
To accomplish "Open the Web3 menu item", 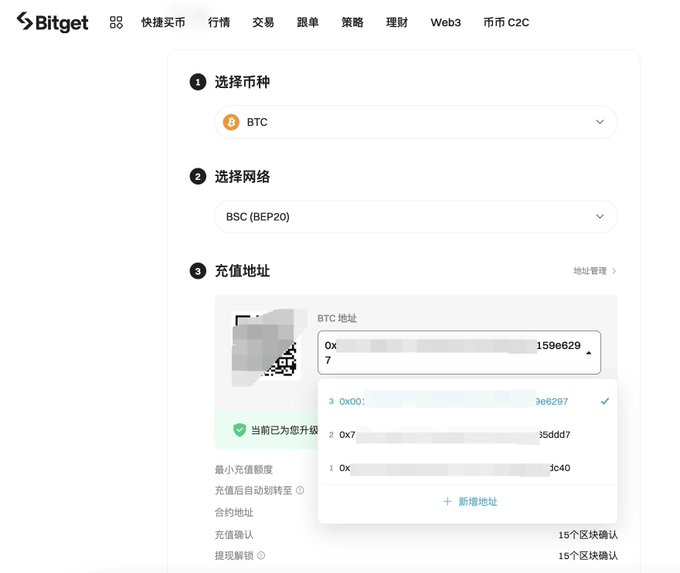I will point(445,22).
